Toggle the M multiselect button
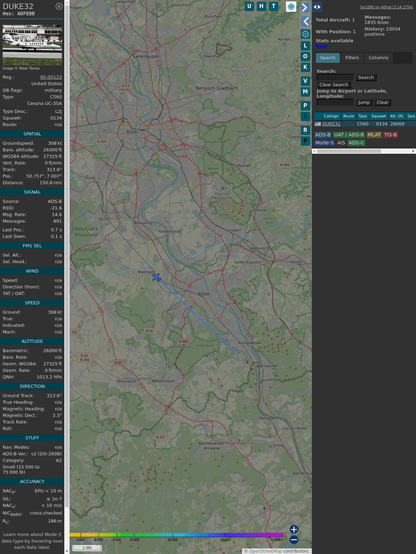Screen dimensions: 416x554 click(305, 92)
